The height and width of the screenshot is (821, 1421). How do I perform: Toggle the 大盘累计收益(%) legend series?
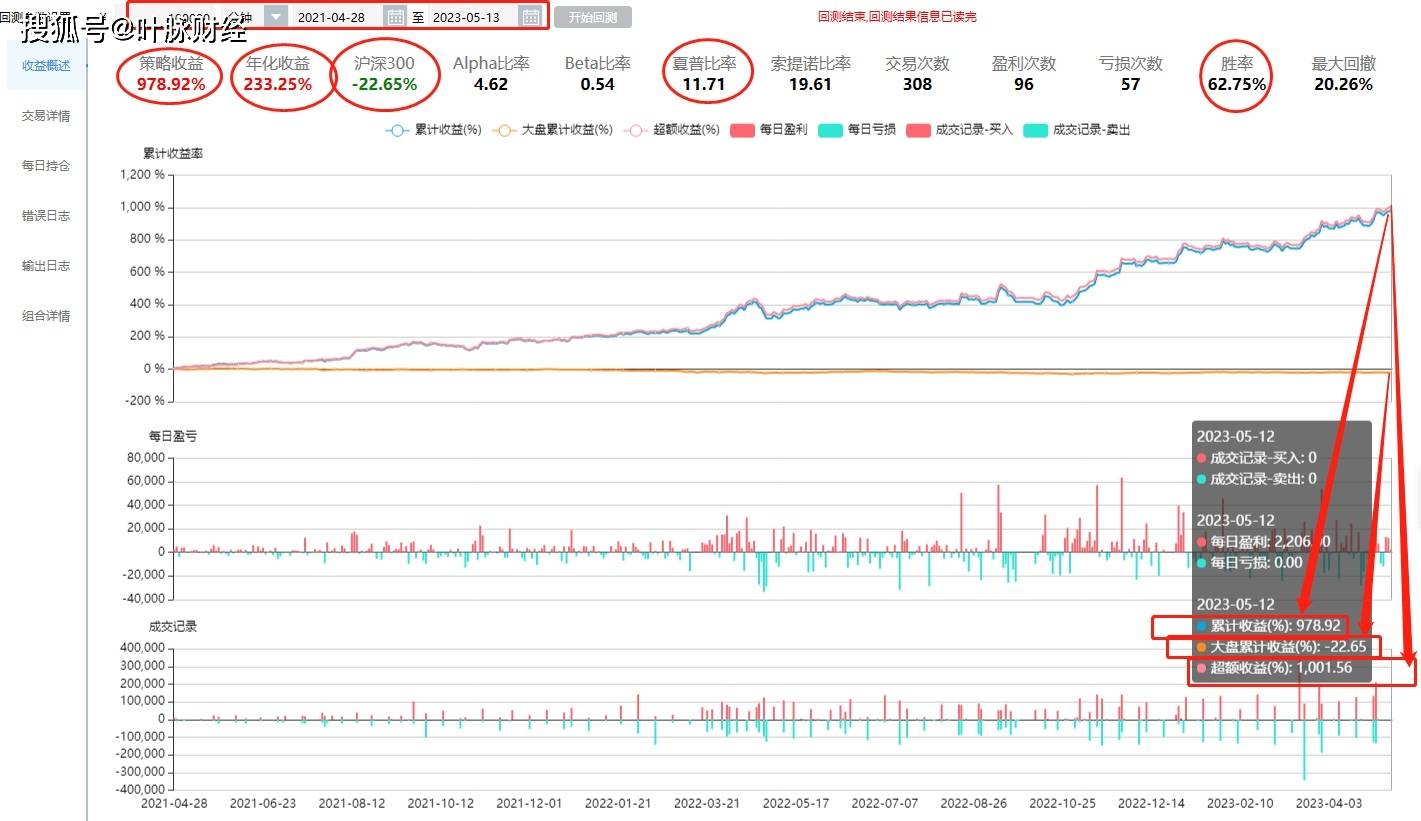click(554, 130)
